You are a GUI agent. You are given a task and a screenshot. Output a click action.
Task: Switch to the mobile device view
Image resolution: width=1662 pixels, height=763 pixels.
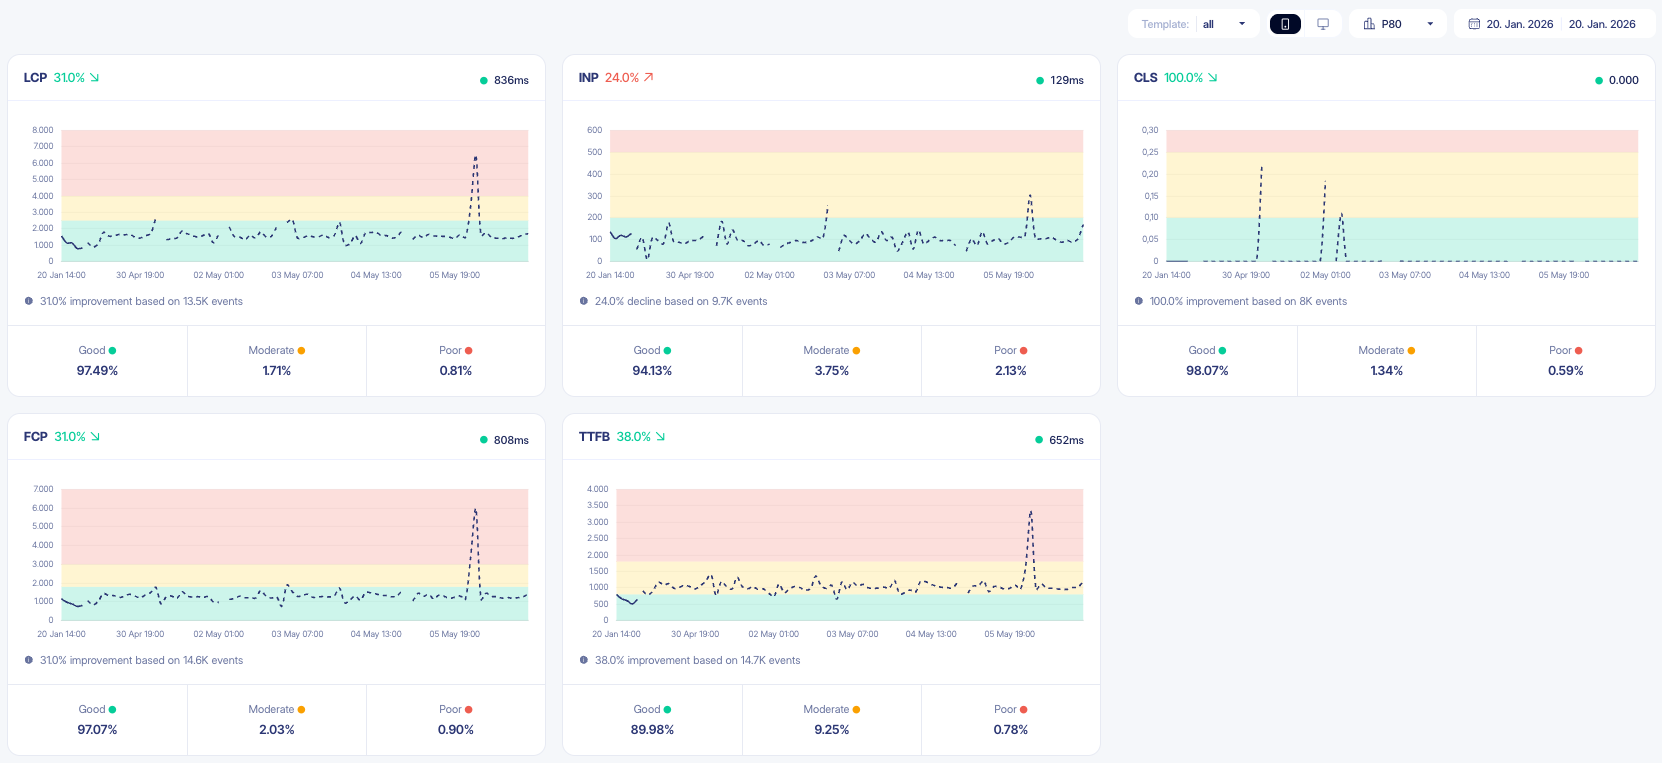[x=1285, y=24]
